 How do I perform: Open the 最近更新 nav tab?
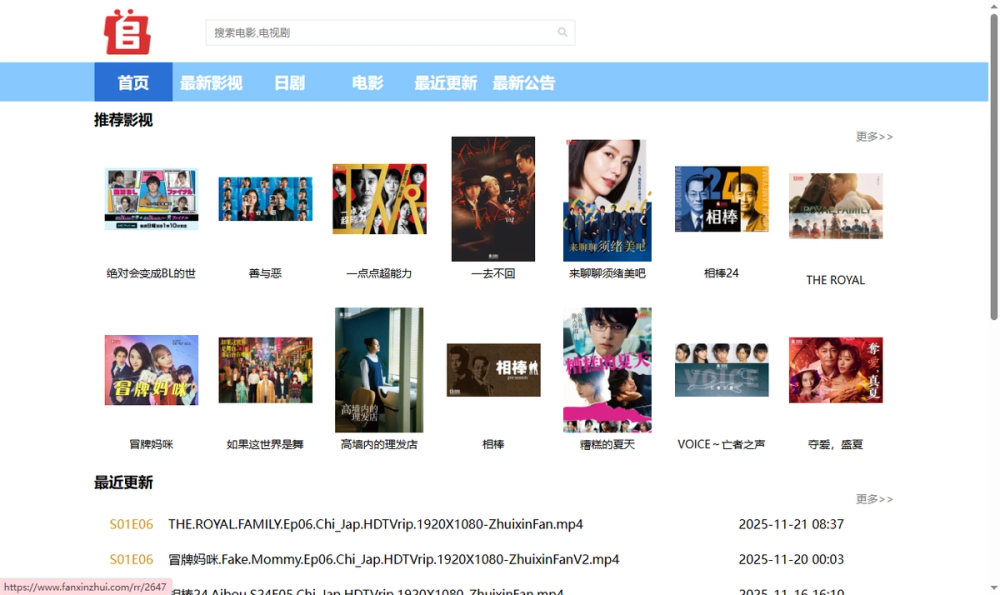[446, 82]
